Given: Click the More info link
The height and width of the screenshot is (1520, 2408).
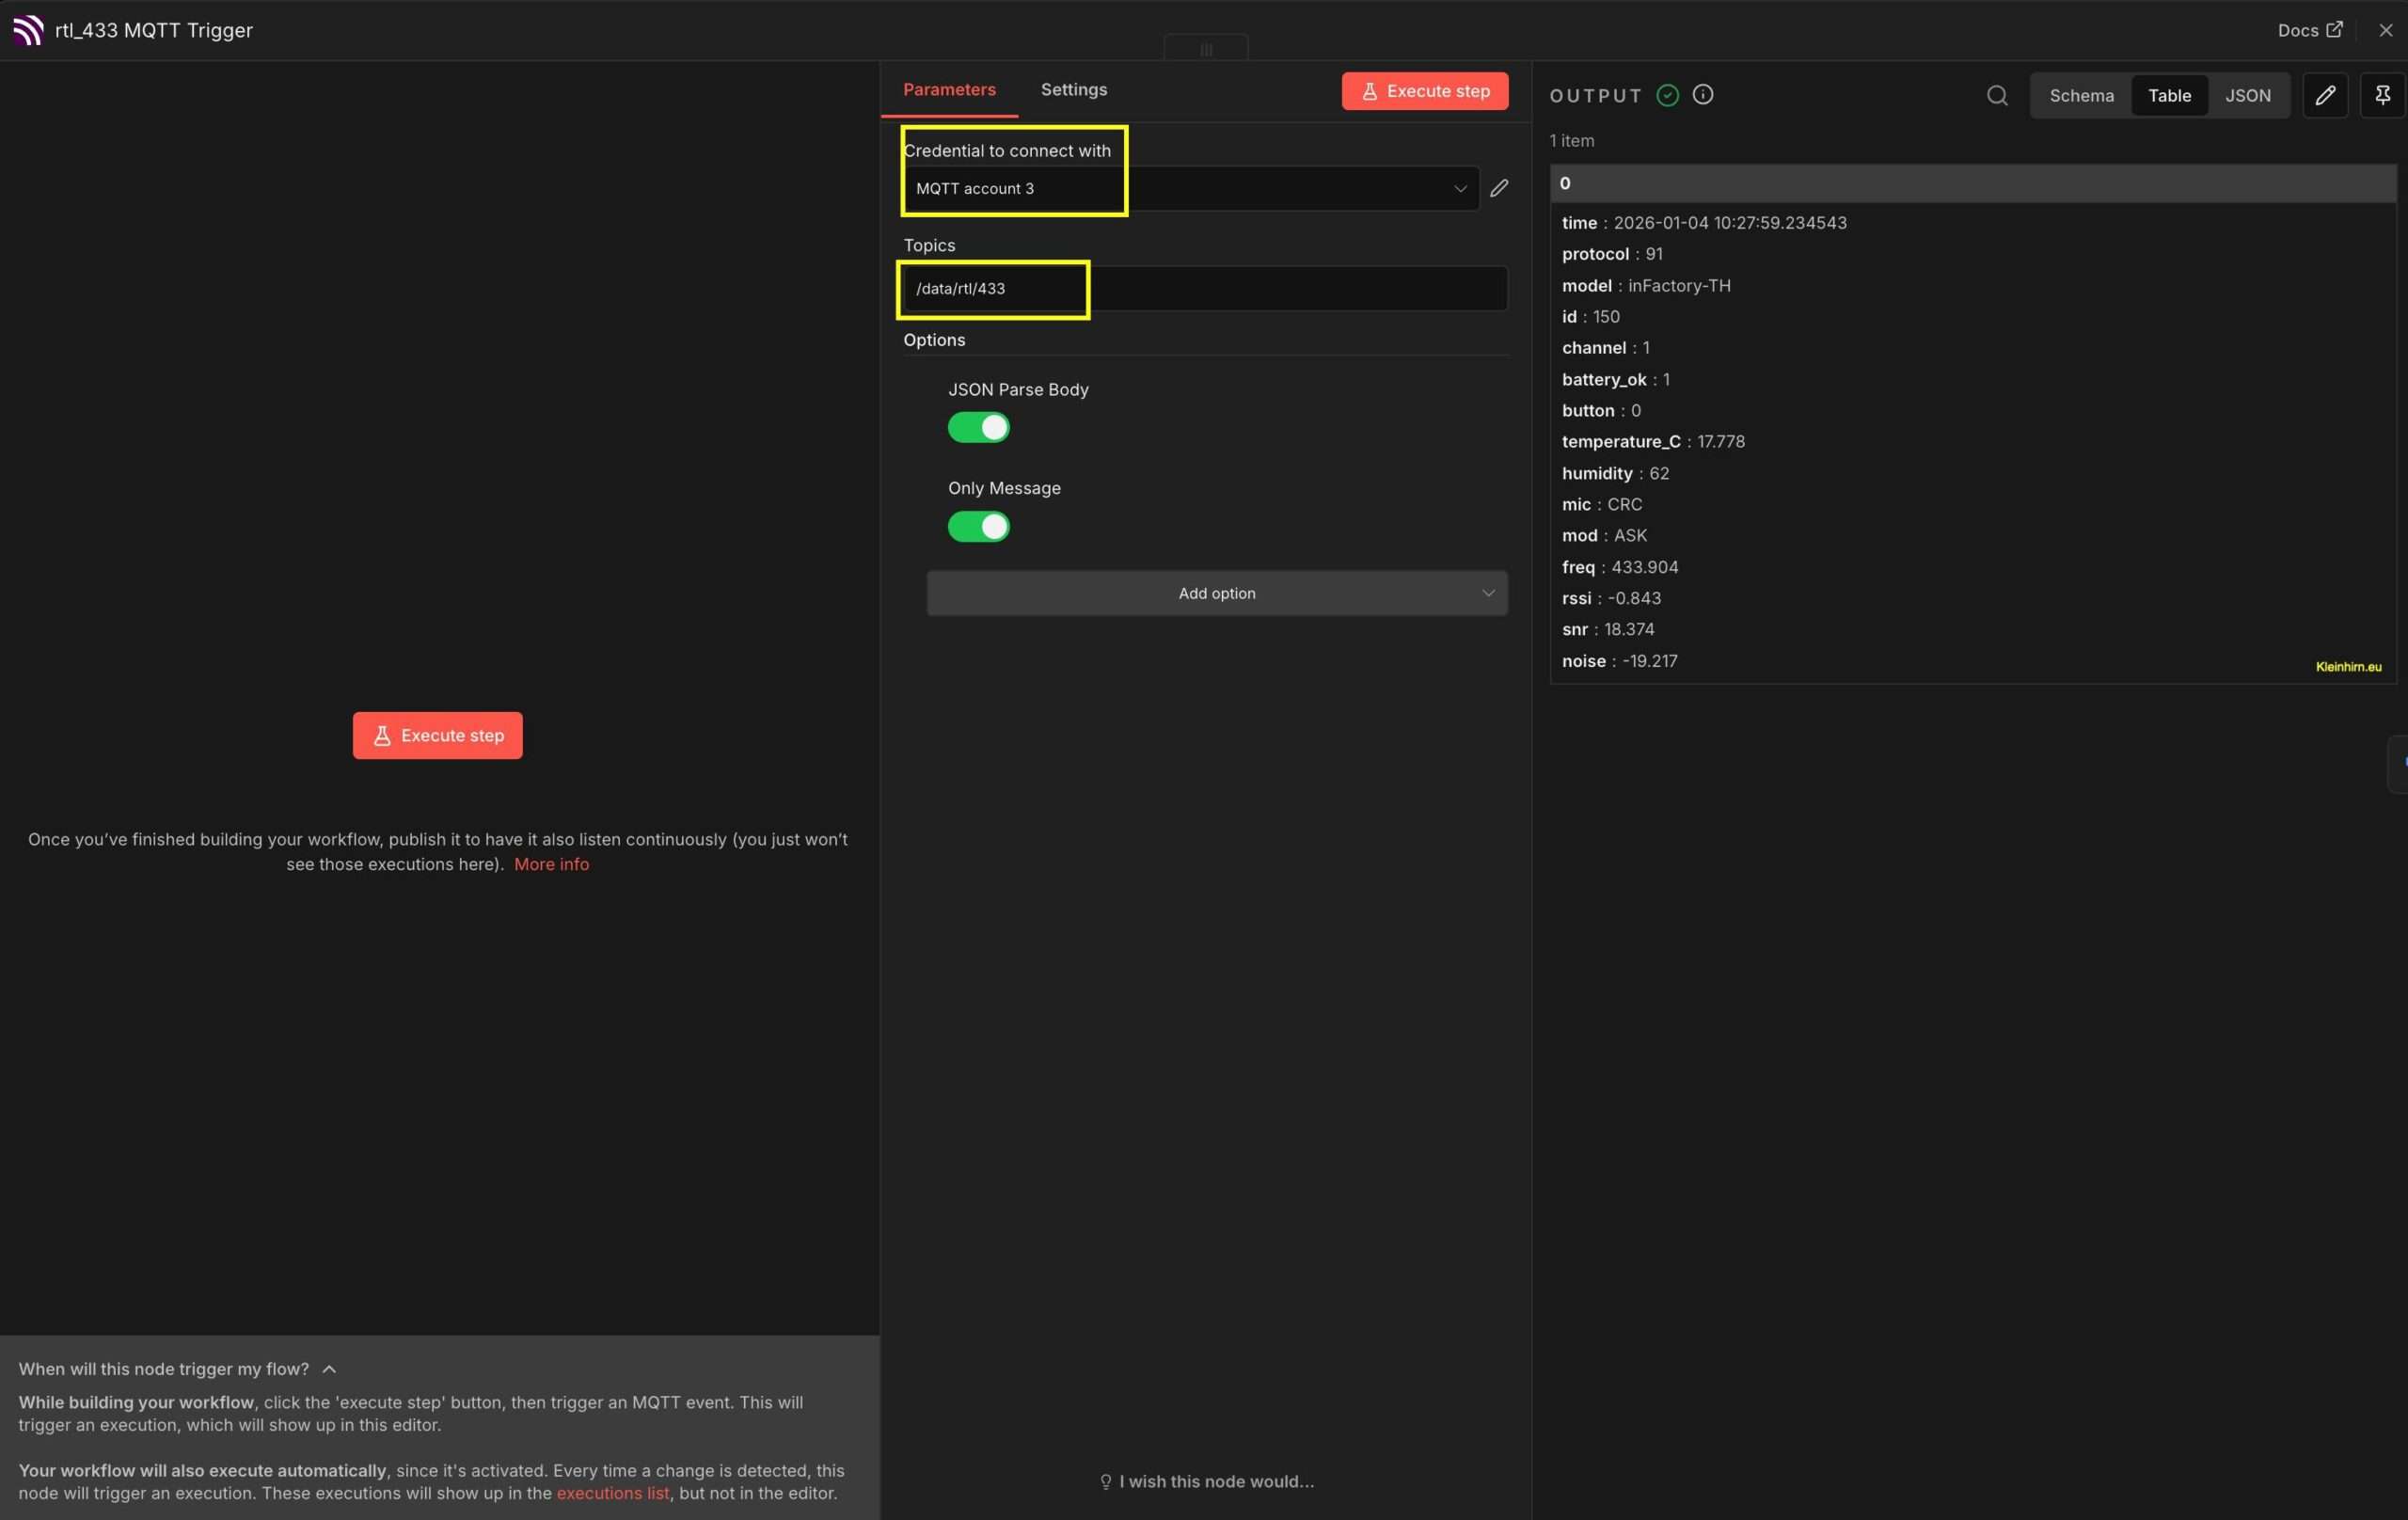Looking at the screenshot, I should click(x=551, y=864).
